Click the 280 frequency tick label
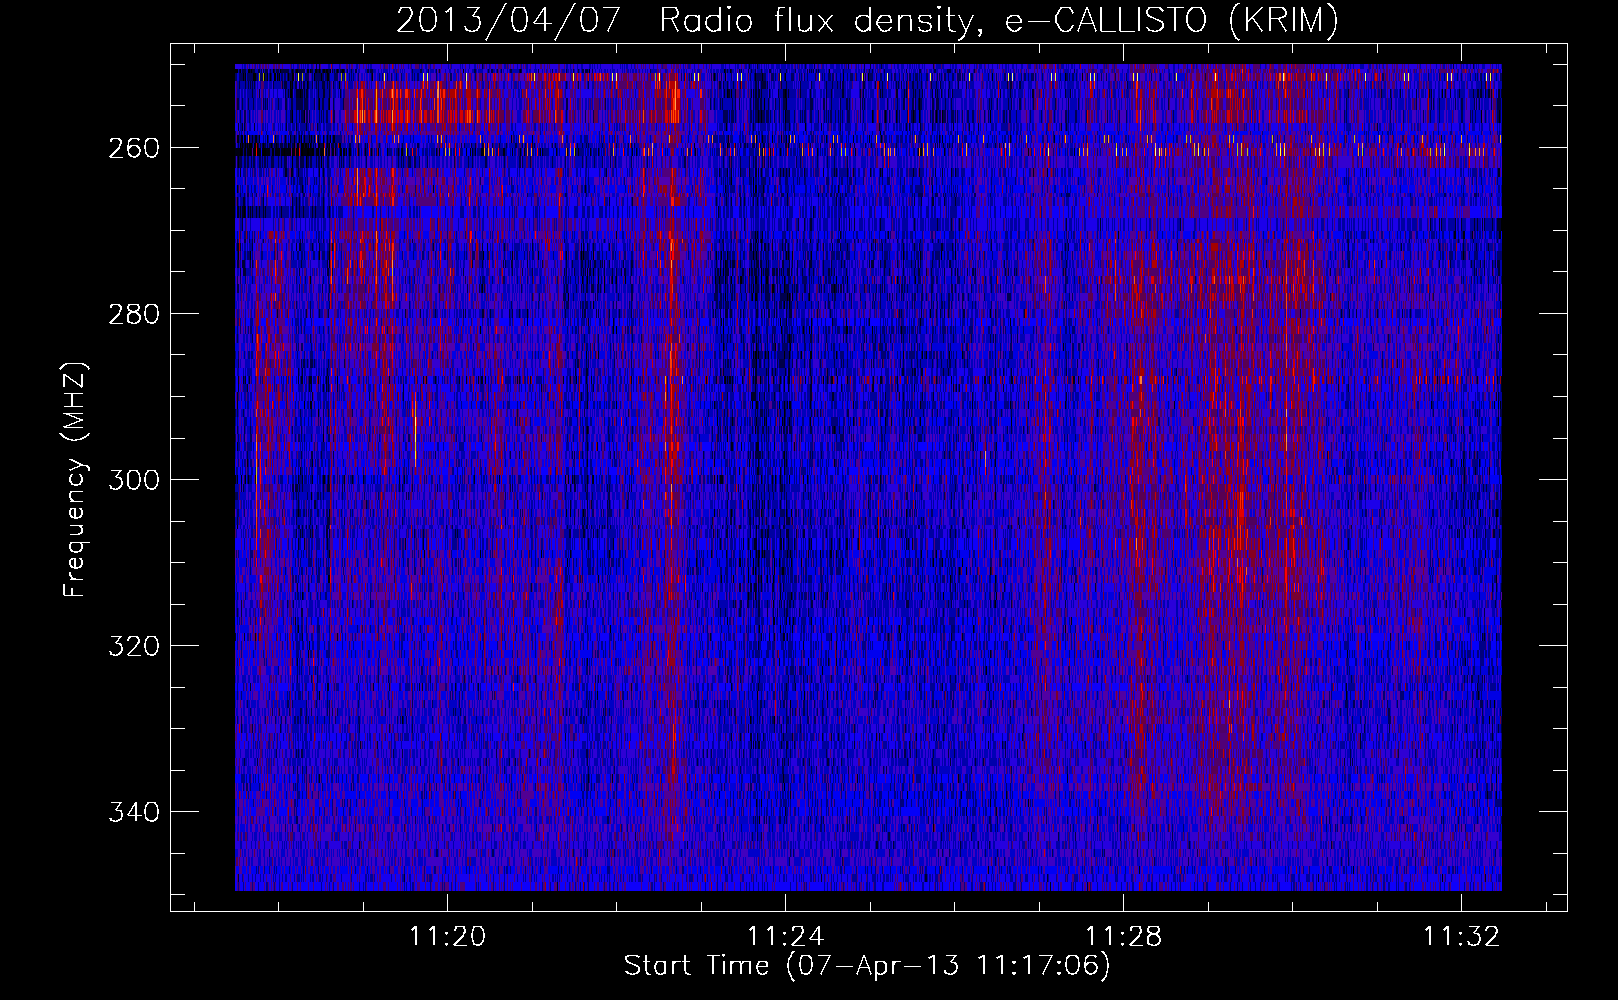Image resolution: width=1618 pixels, height=1000 pixels. tap(134, 314)
